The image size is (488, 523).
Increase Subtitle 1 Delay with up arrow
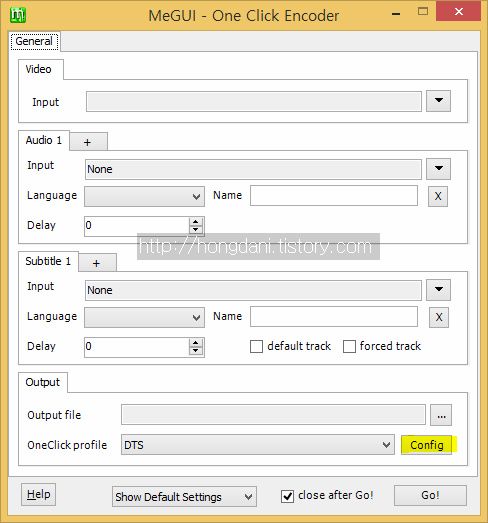point(195,343)
